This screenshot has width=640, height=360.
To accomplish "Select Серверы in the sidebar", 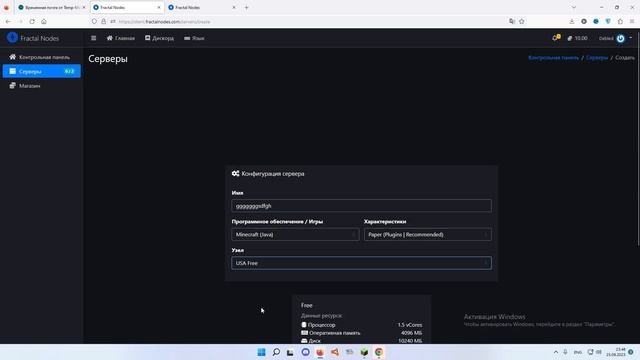I will click(41, 71).
